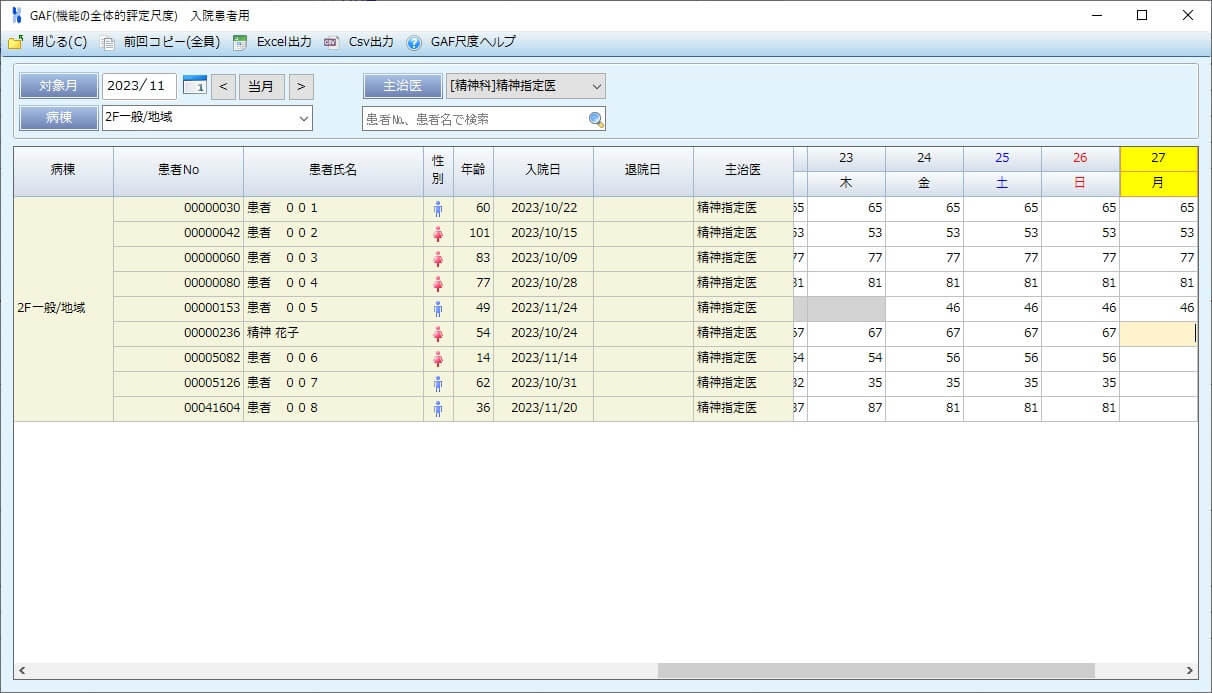Open the 病棟 ward dropdown

304,118
